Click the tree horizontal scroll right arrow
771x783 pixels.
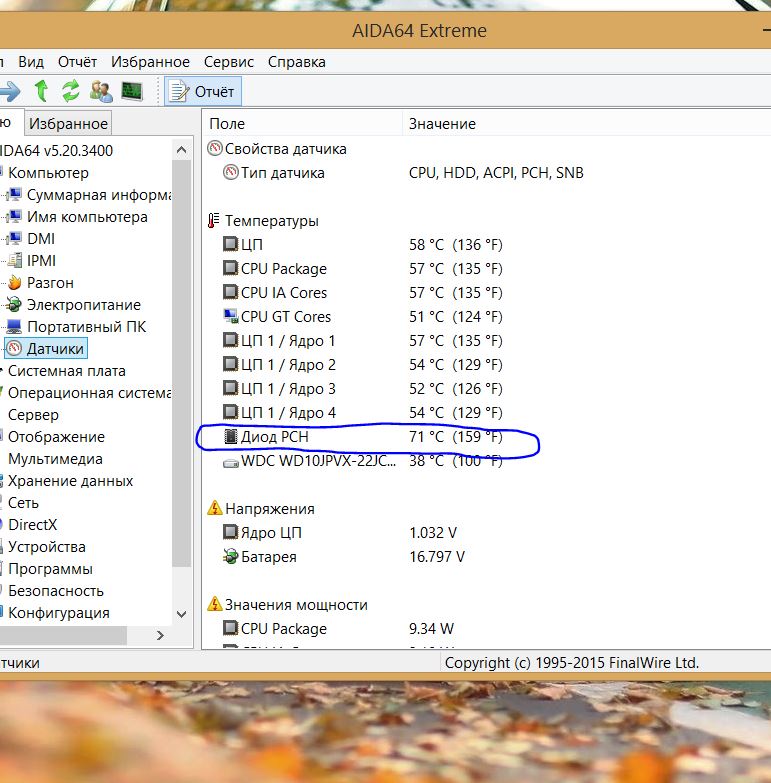(x=160, y=635)
